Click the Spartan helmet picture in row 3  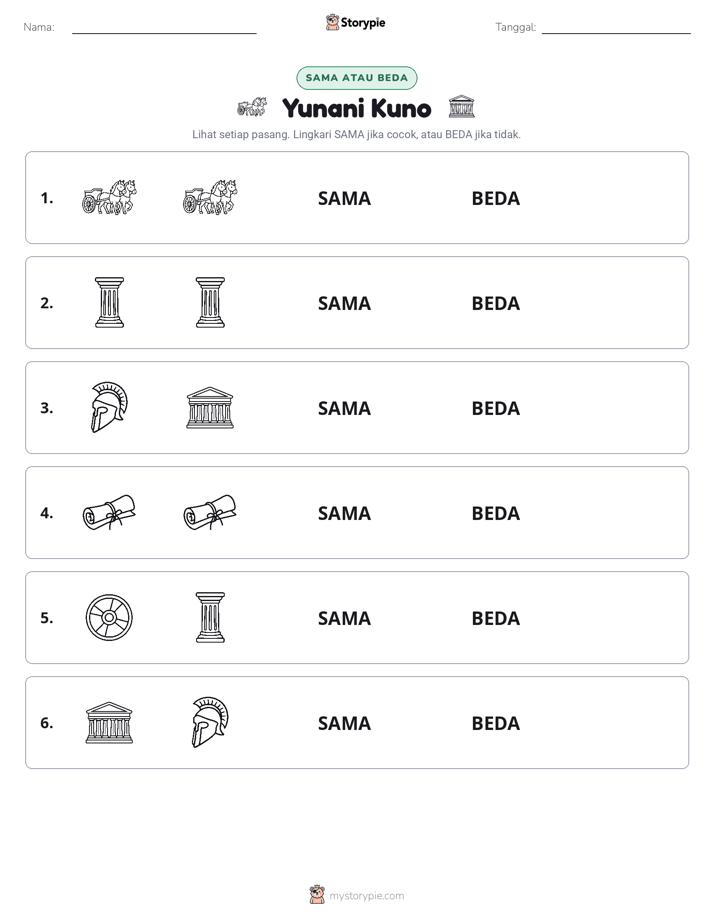(109, 407)
